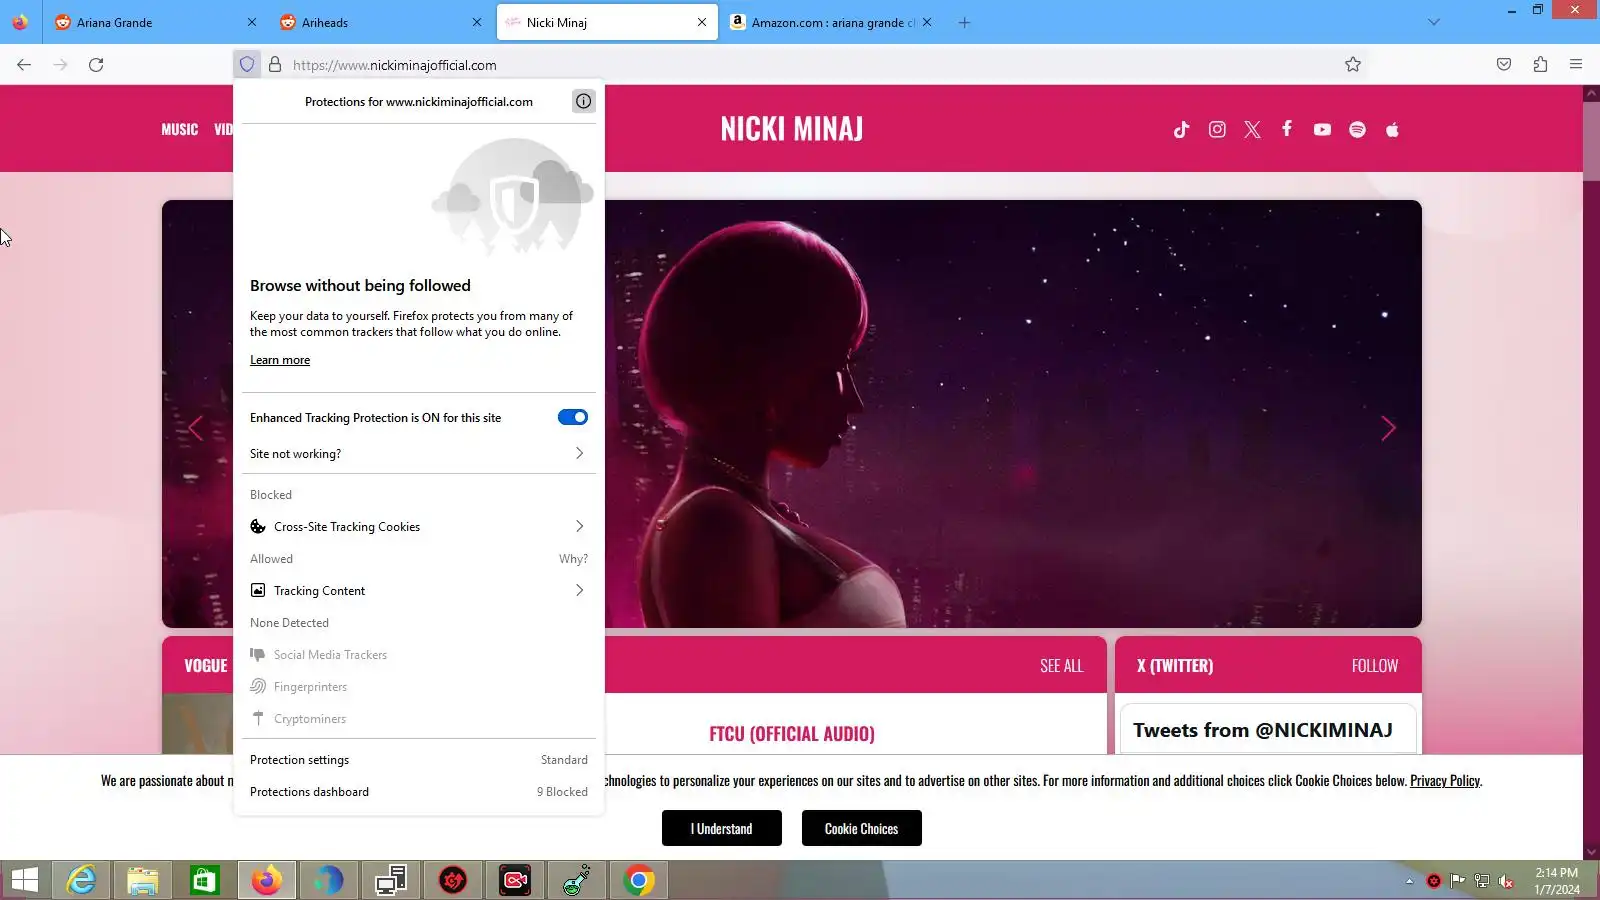Open the MUSIC menu item
The image size is (1600, 900).
[x=180, y=129]
